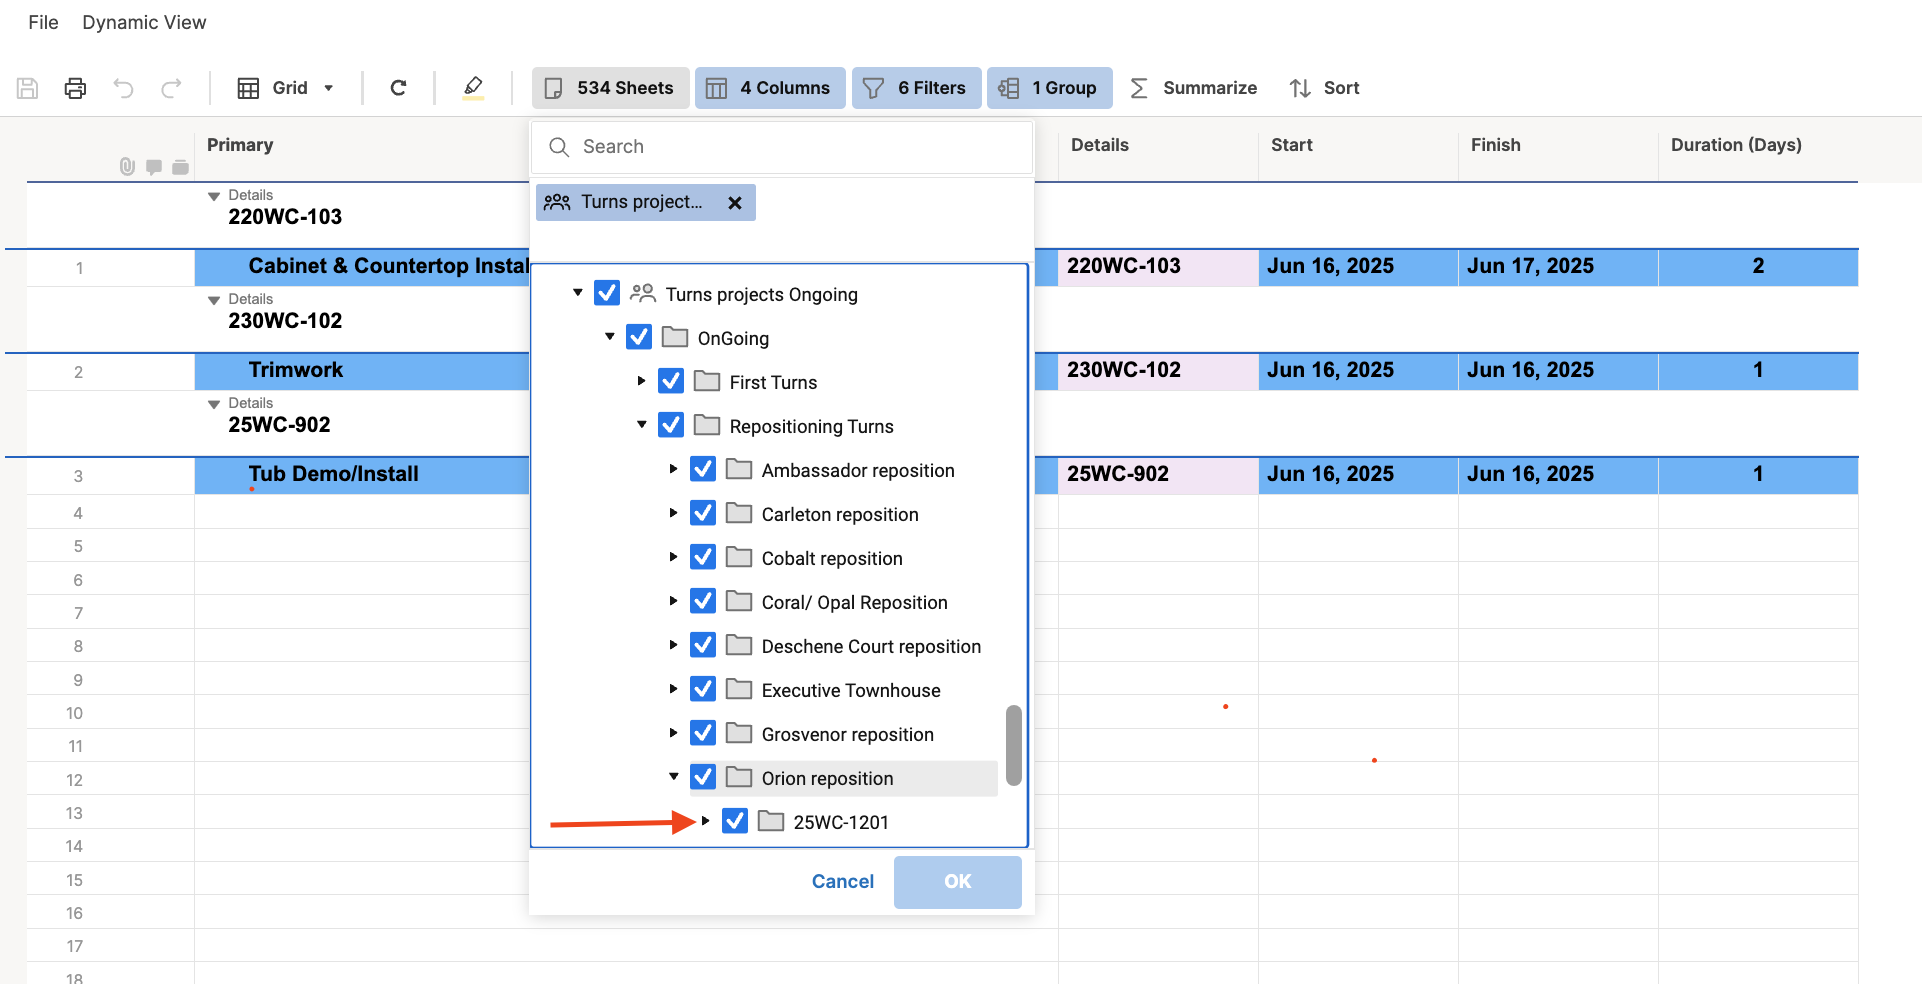Open the 1 Group settings
This screenshot has width=1922, height=984.
coord(1049,88)
